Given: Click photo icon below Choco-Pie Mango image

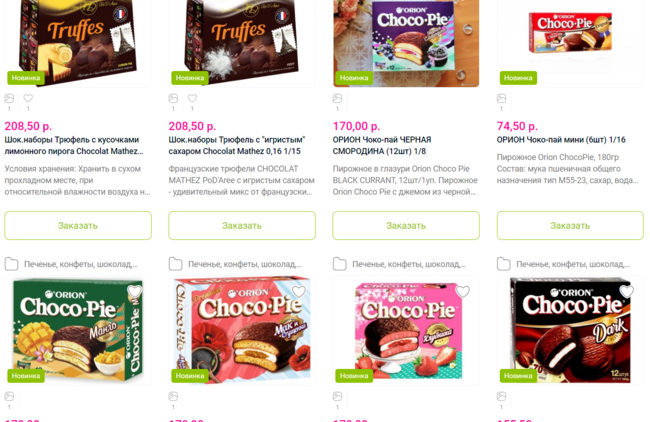Looking at the screenshot, I should 9,396.
